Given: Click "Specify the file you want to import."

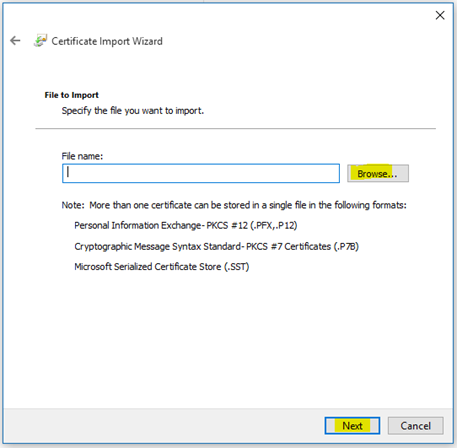Looking at the screenshot, I should [x=133, y=111].
